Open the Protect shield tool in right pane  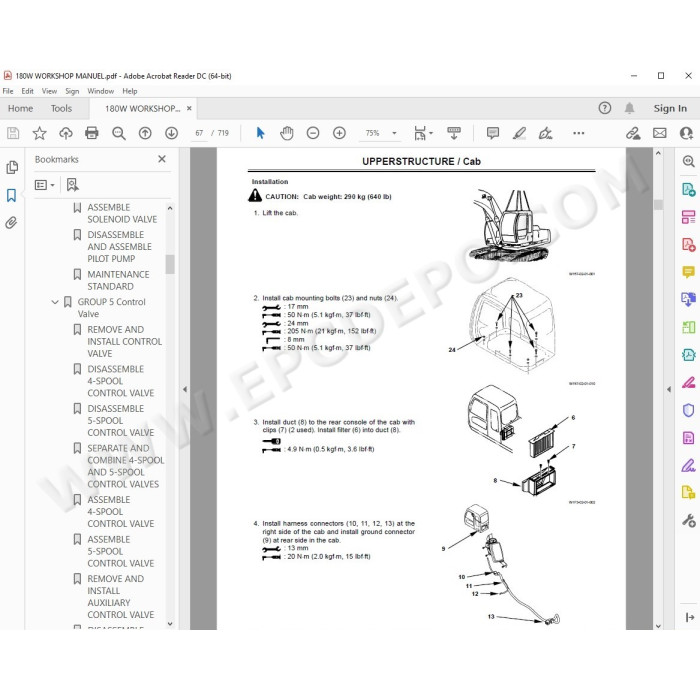click(688, 410)
